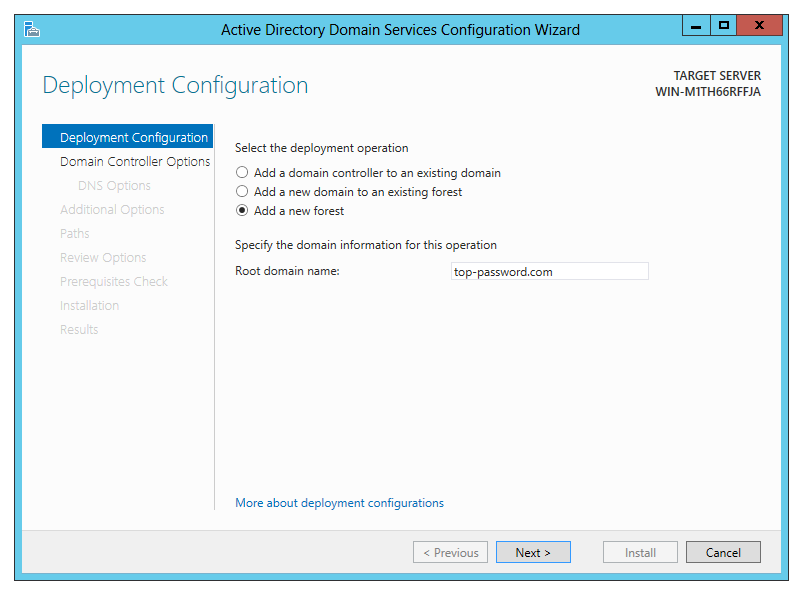Select Additional Options in the sidebar
Image resolution: width=810 pixels, height=594 pixels.
click(112, 210)
